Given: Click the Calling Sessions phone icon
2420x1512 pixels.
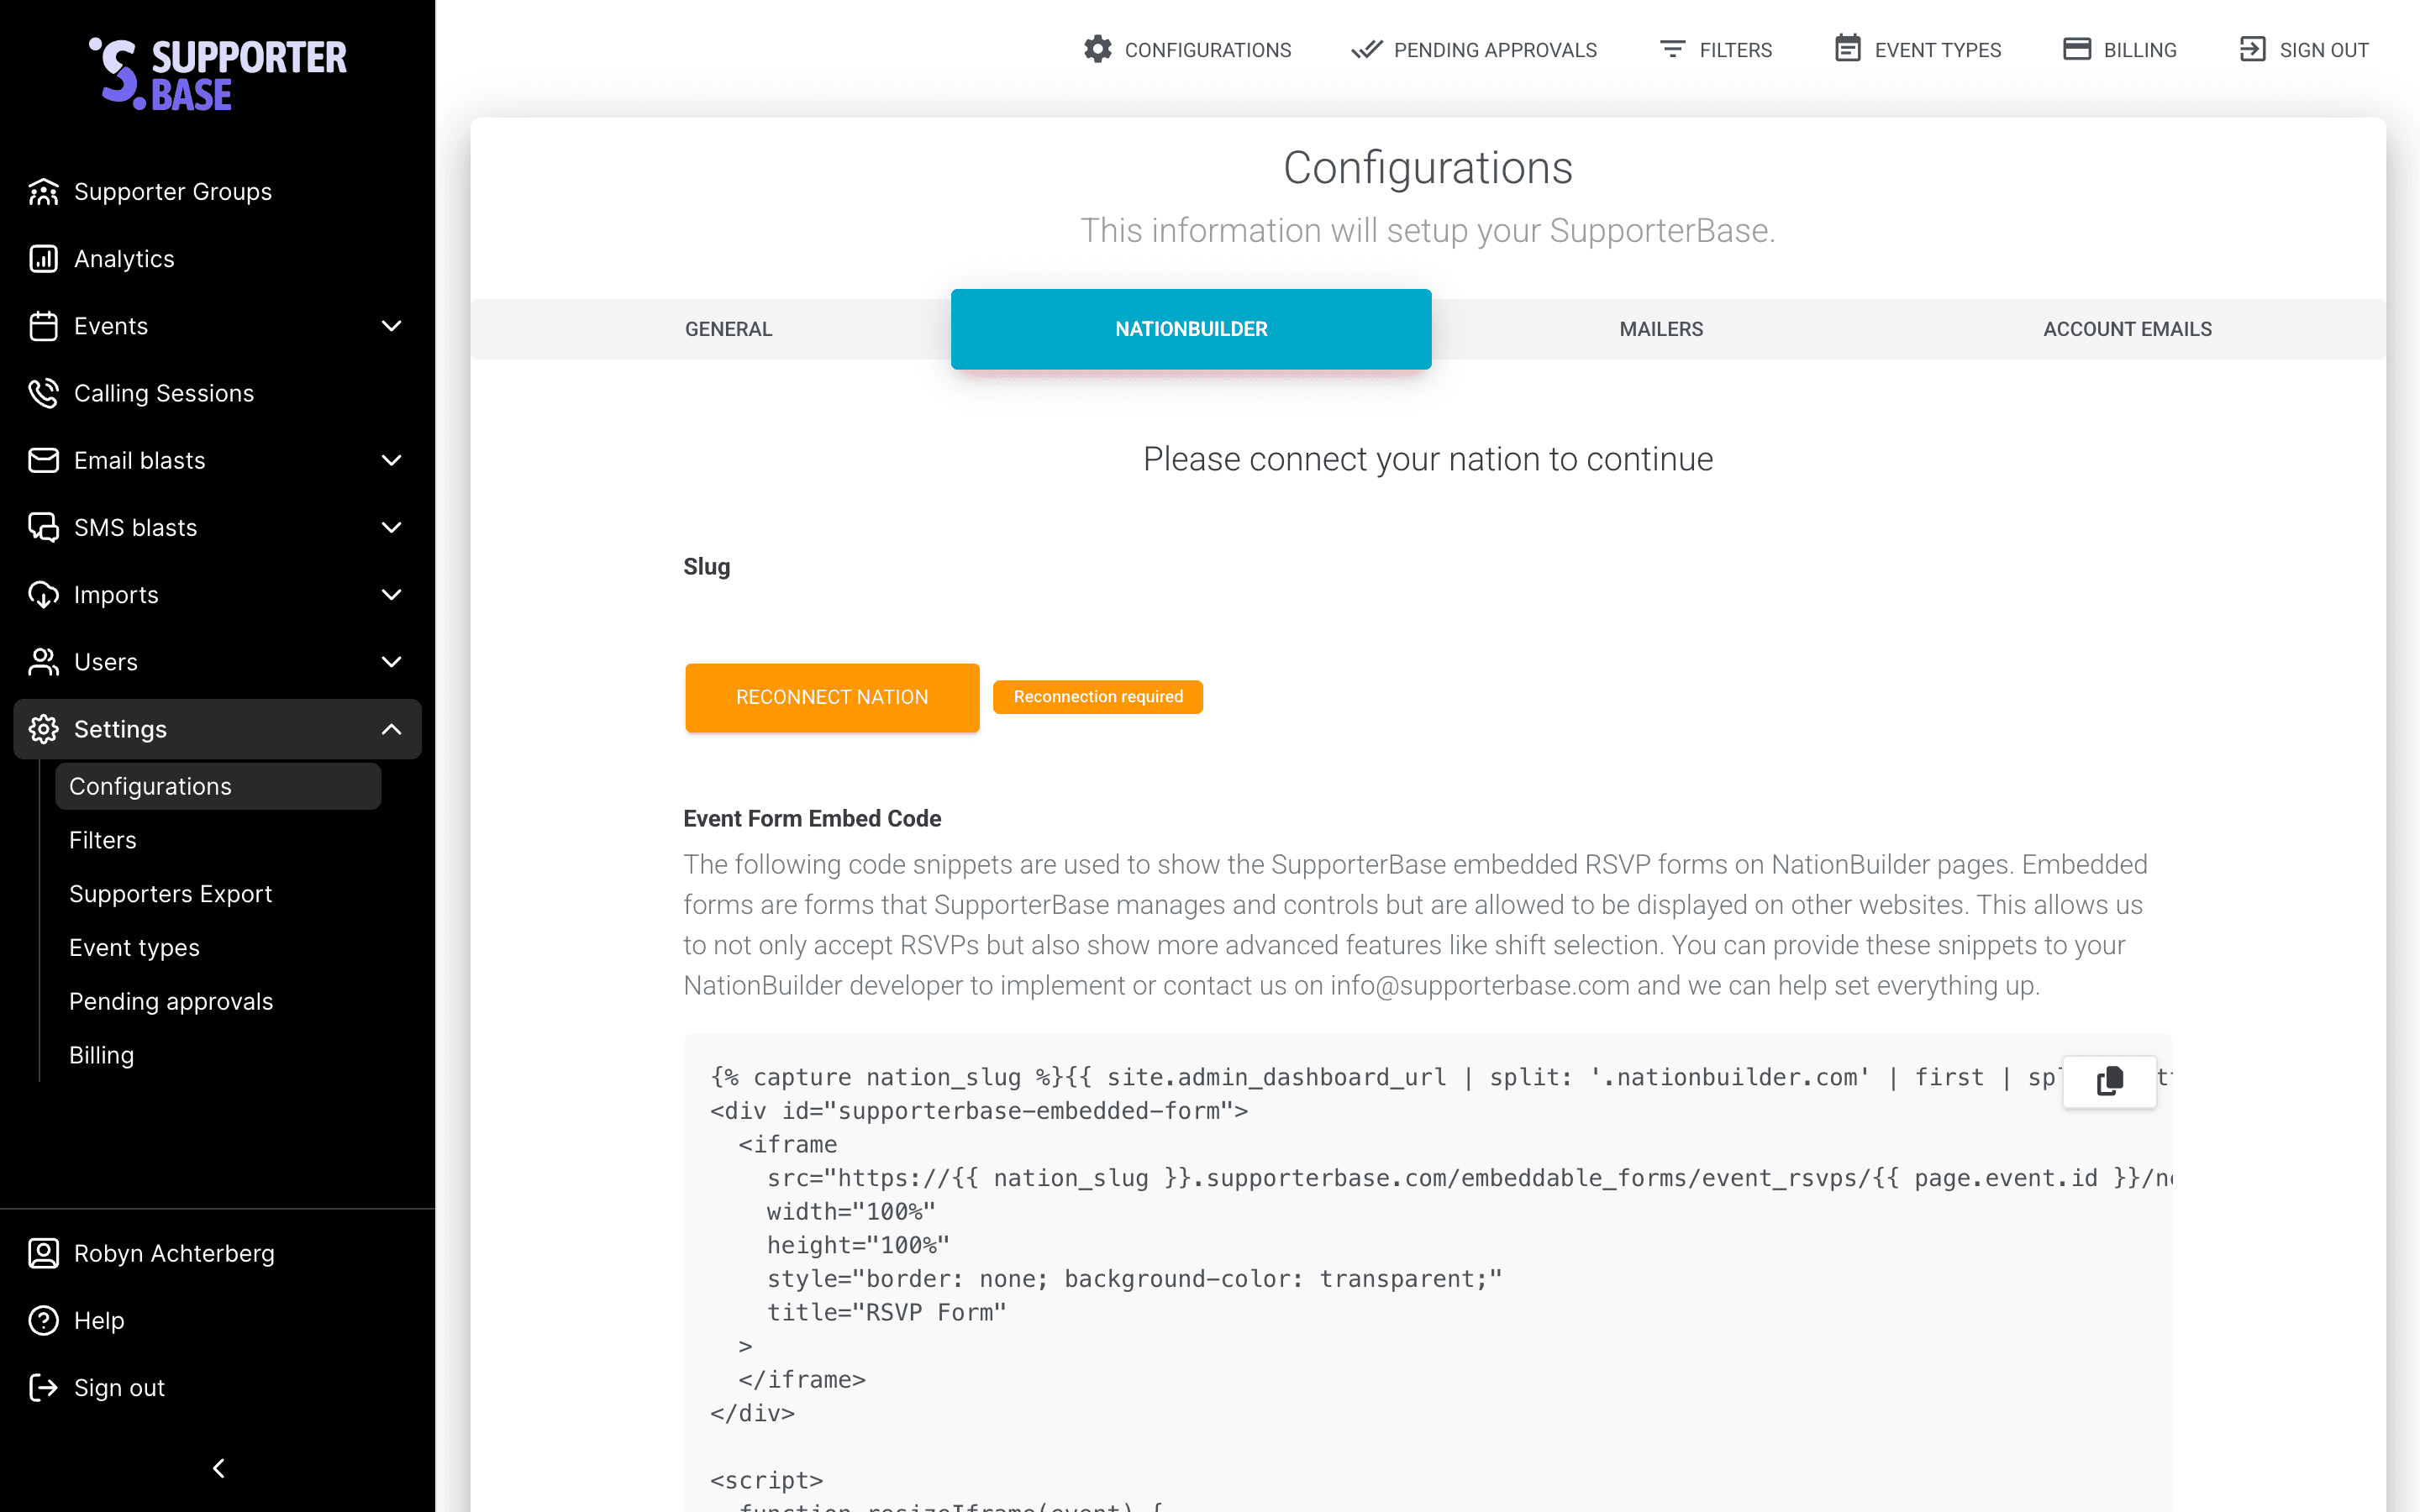Looking at the screenshot, I should pyautogui.click(x=43, y=393).
